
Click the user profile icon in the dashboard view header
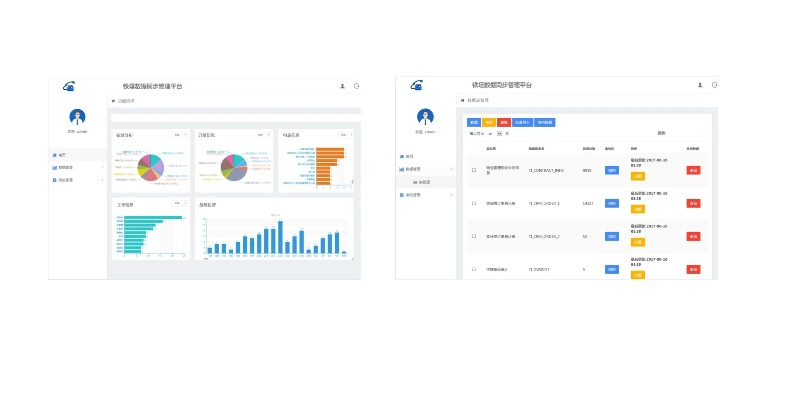pos(342,86)
